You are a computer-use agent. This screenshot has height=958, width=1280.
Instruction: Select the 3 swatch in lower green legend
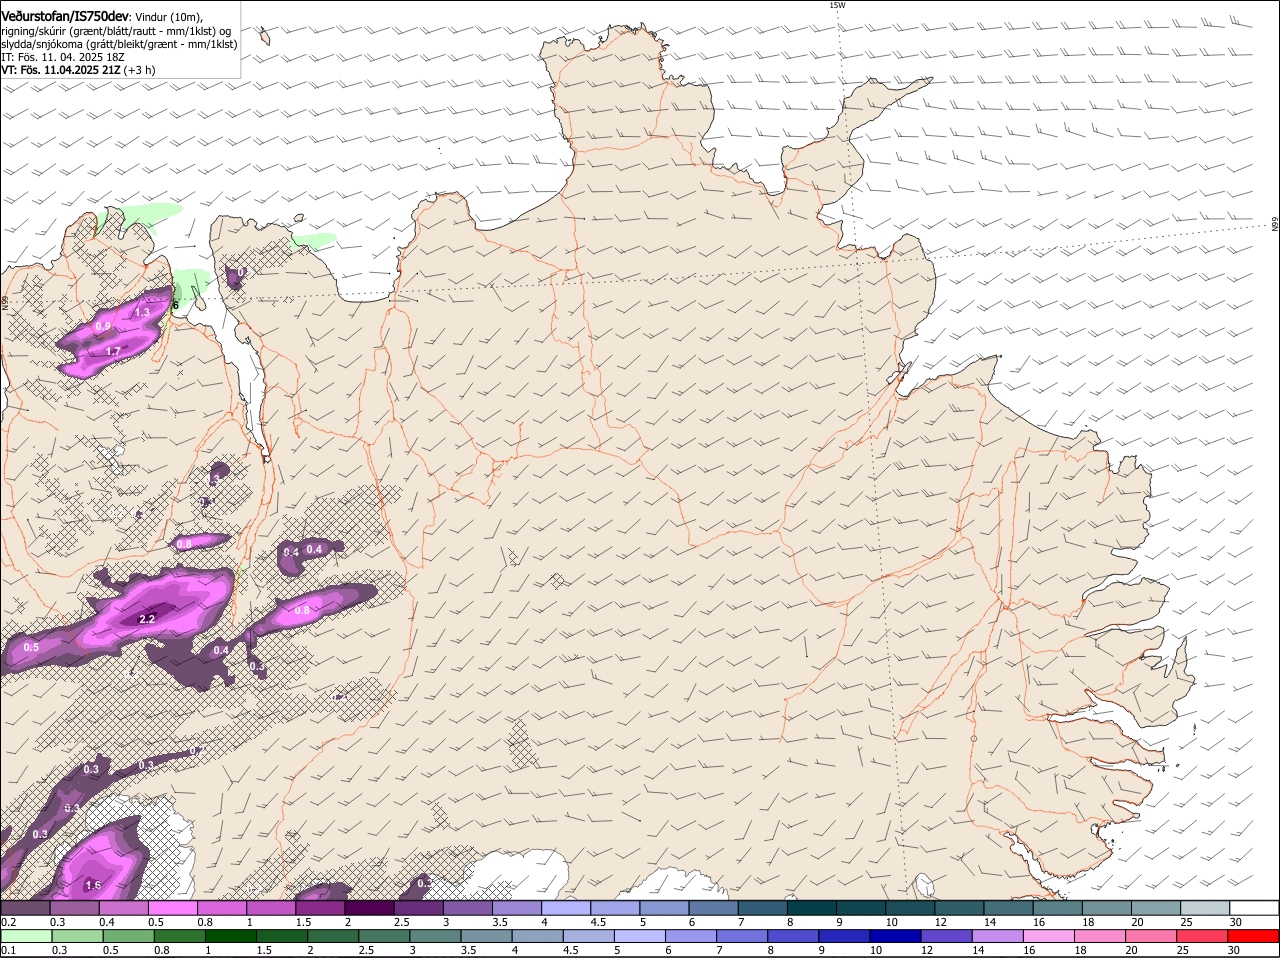tap(435, 937)
